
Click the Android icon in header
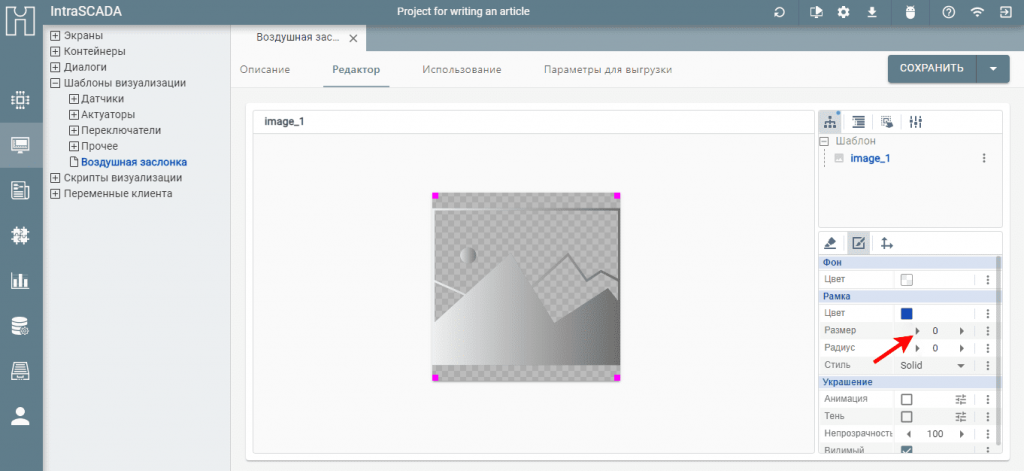click(x=911, y=12)
